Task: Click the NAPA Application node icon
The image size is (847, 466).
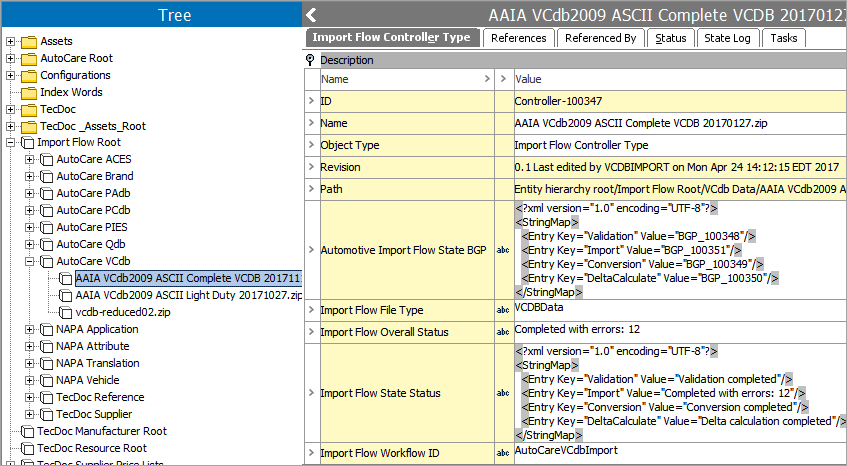Action: [47, 329]
